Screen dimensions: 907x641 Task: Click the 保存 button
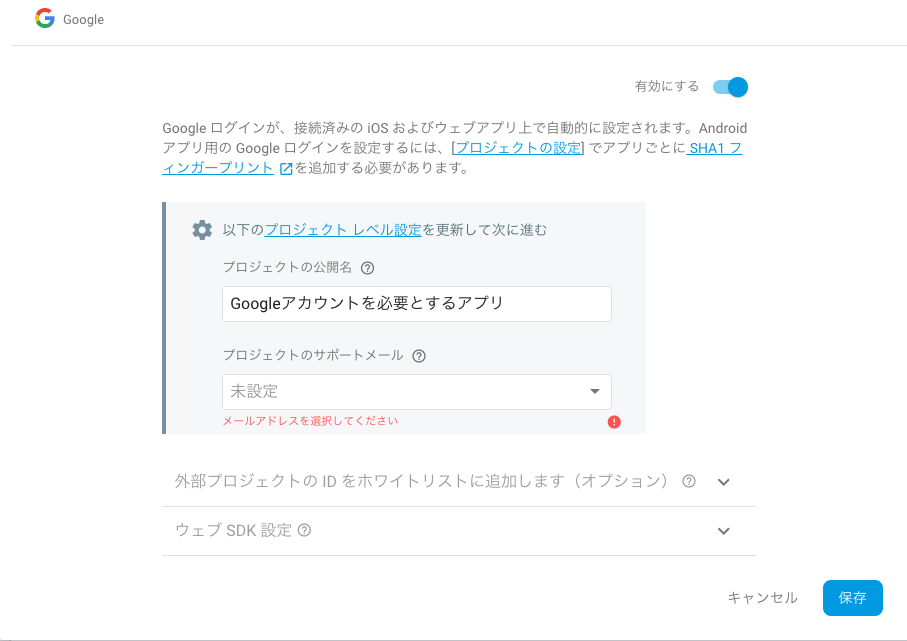[853, 598]
